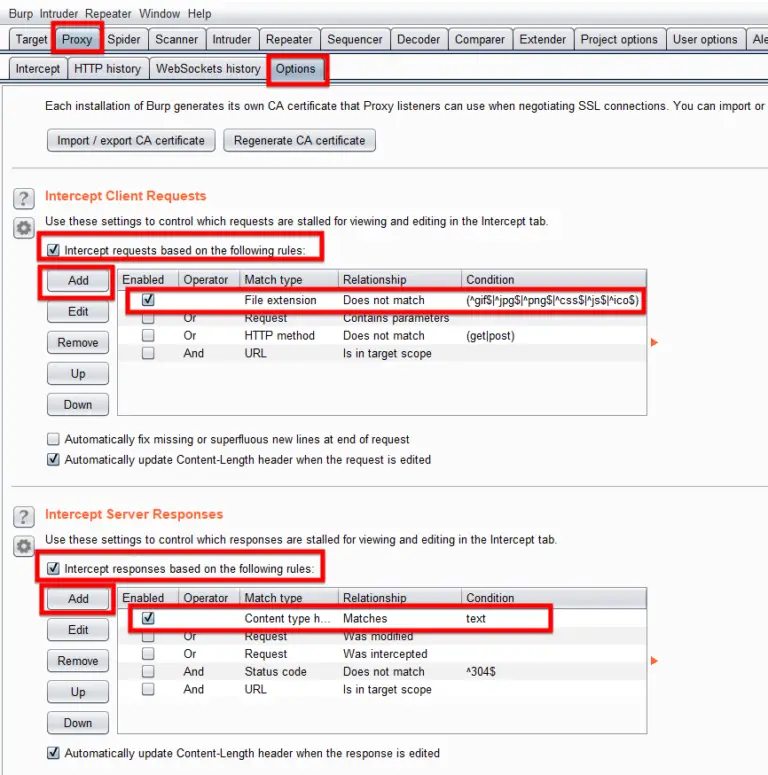768x775 pixels.
Task: Switch to the Sequencer tab
Action: click(355, 39)
